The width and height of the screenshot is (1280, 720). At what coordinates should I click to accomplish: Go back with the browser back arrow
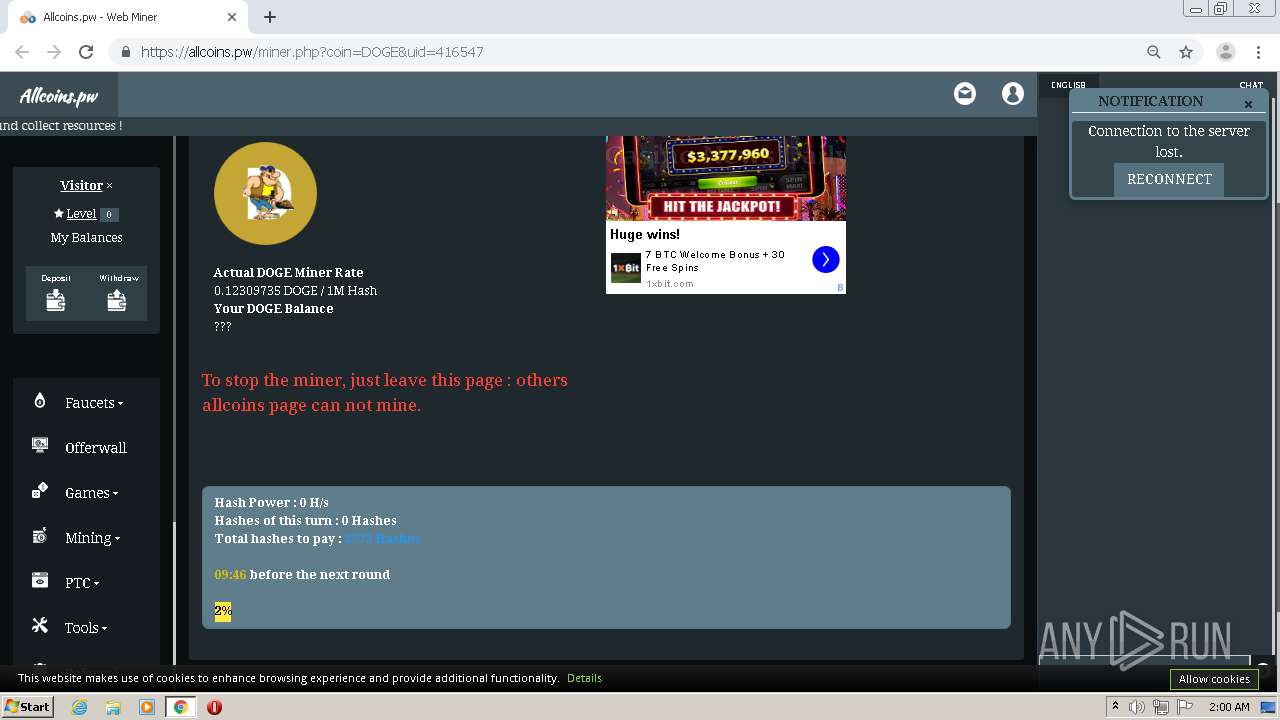(22, 52)
